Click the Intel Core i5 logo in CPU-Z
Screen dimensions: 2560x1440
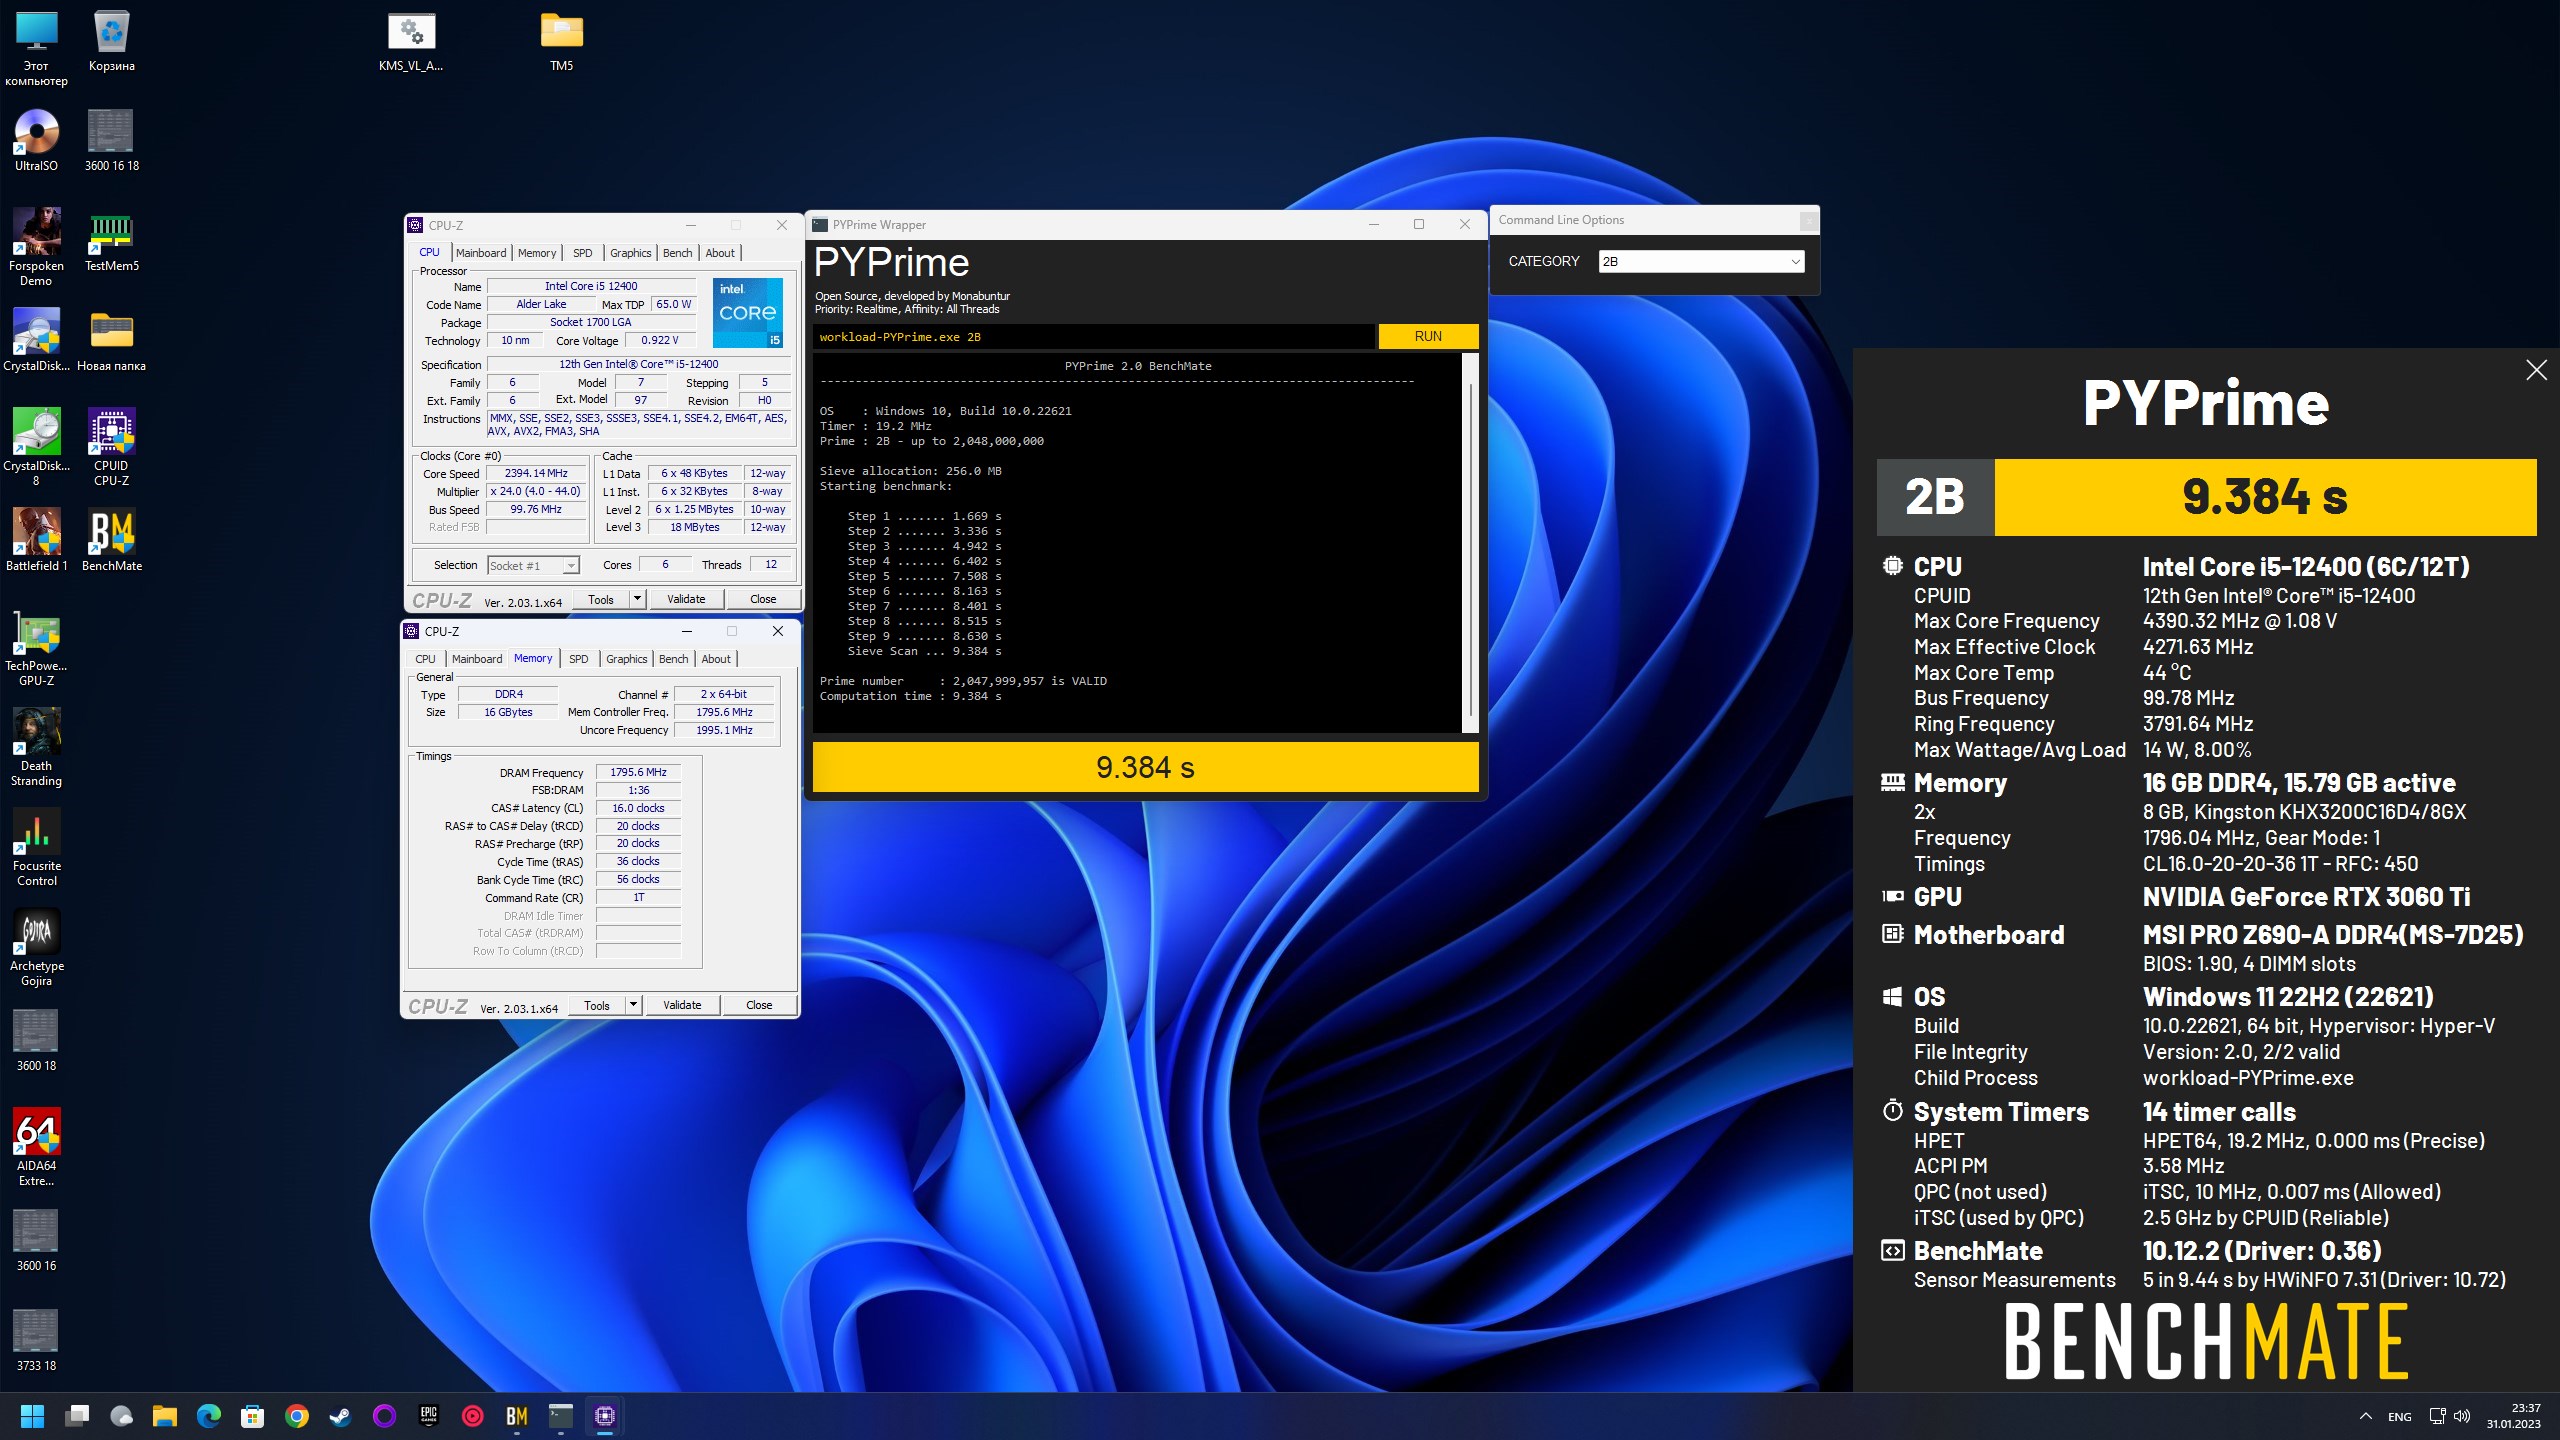click(x=748, y=312)
